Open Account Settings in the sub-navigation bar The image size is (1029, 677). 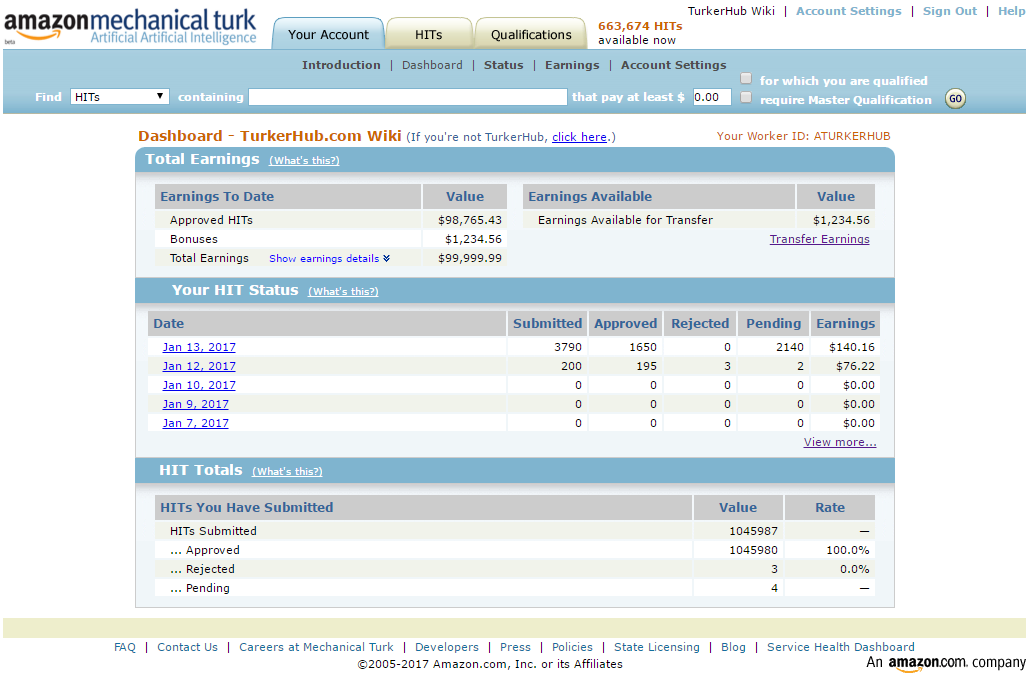673,65
